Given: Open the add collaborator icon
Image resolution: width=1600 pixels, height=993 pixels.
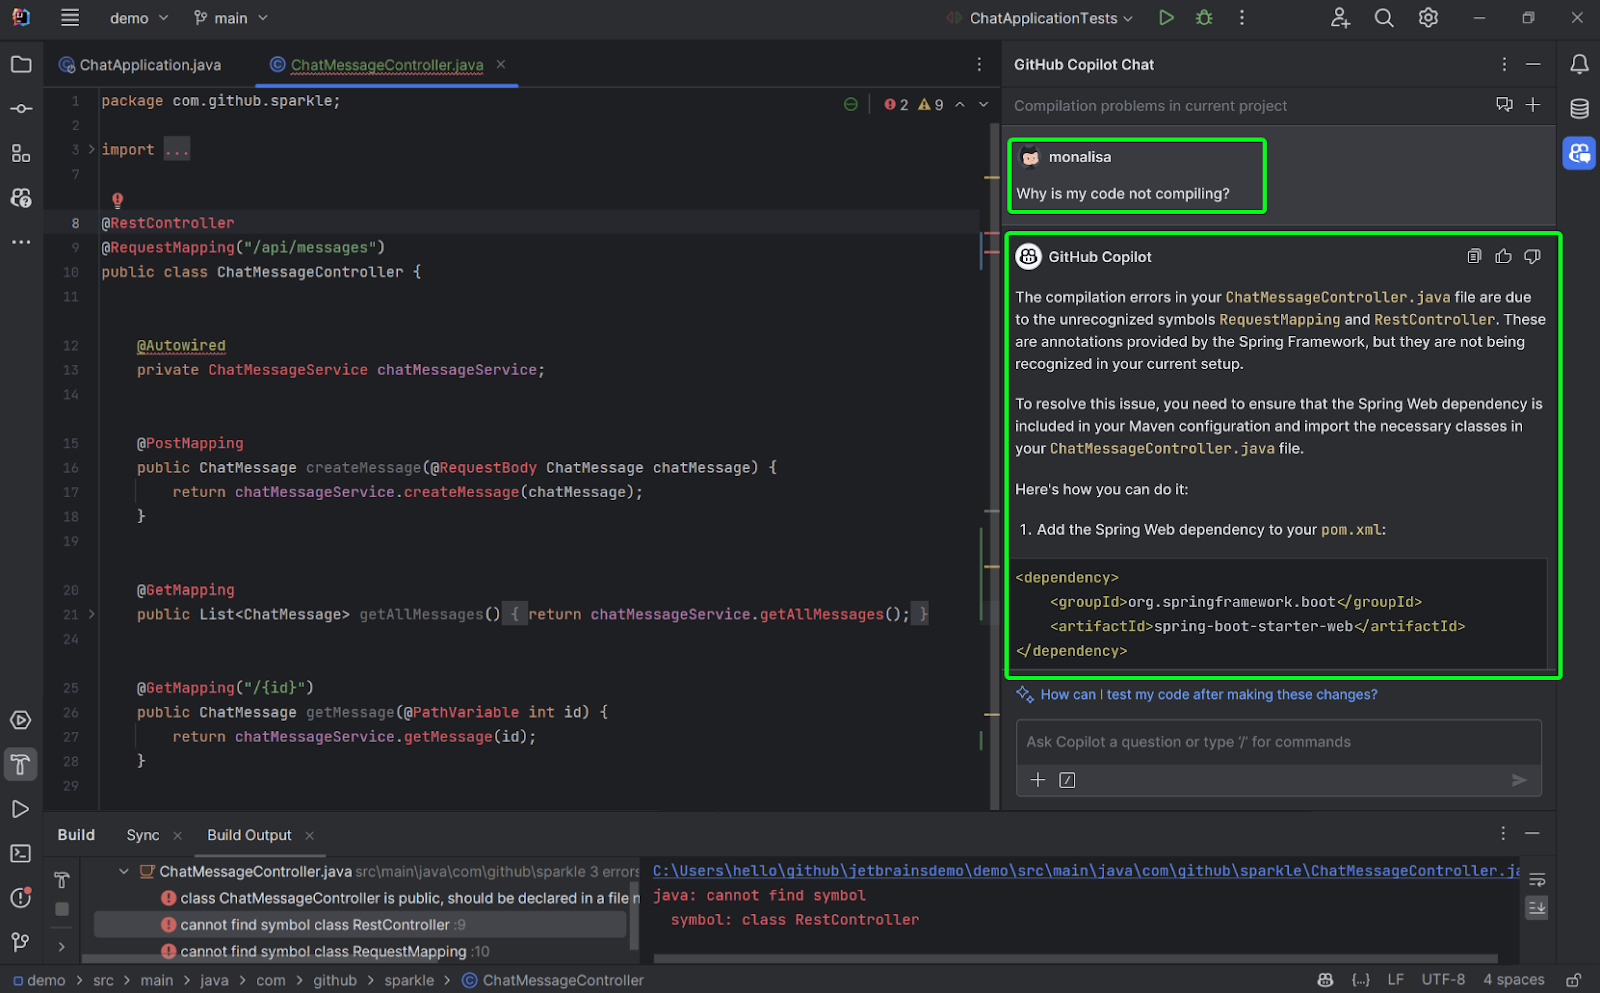Looking at the screenshot, I should pyautogui.click(x=1340, y=18).
